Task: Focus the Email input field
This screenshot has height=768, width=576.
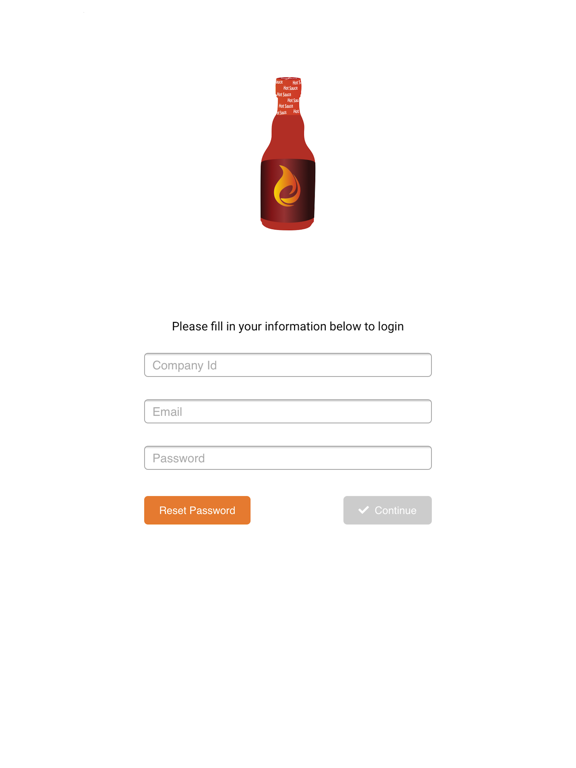Action: click(288, 411)
